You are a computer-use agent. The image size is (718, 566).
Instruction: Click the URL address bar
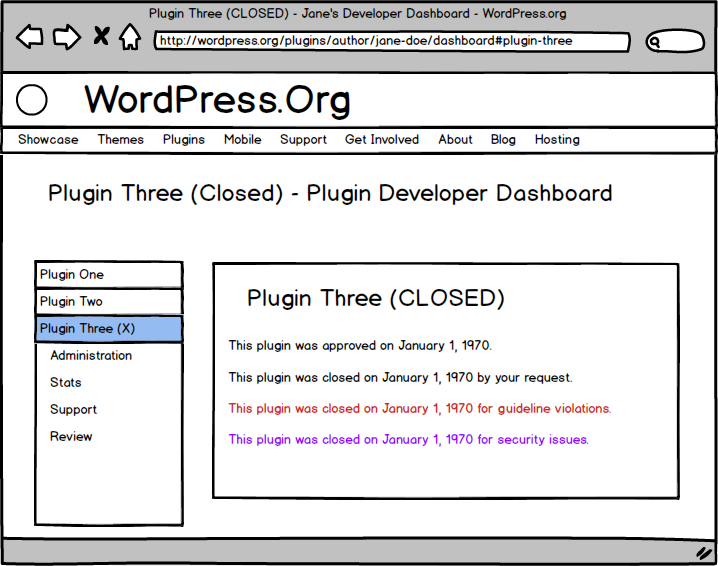click(x=392, y=42)
